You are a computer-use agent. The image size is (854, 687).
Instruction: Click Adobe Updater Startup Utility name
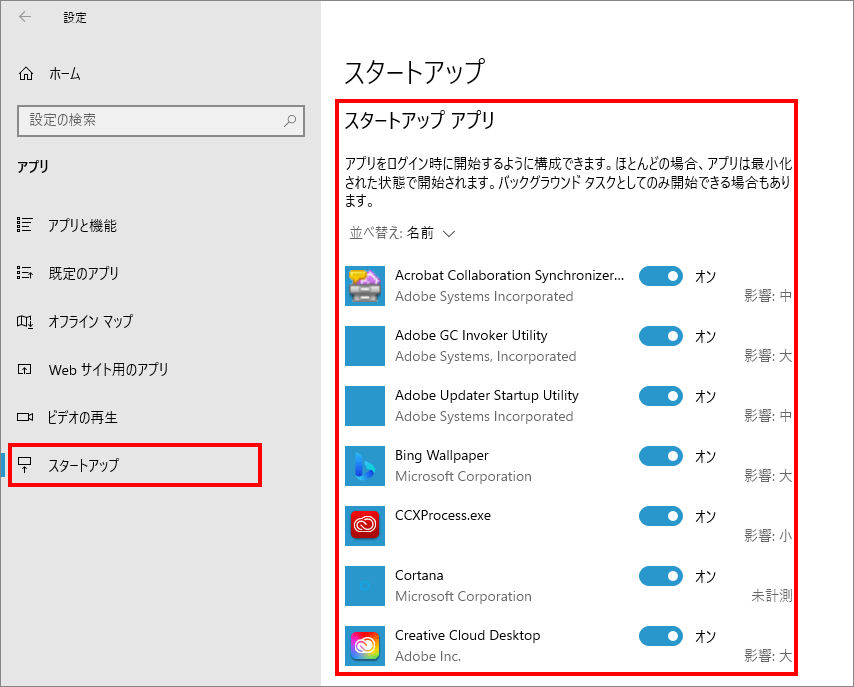[487, 396]
